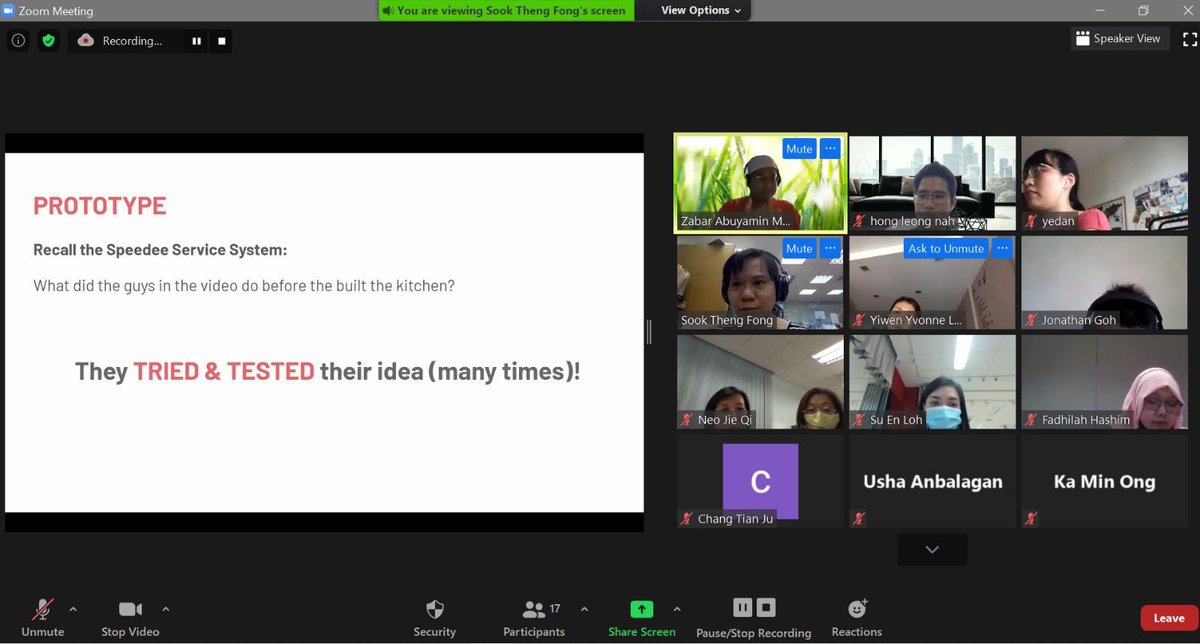Enter full screen mode
The height and width of the screenshot is (644, 1200).
(1189, 39)
